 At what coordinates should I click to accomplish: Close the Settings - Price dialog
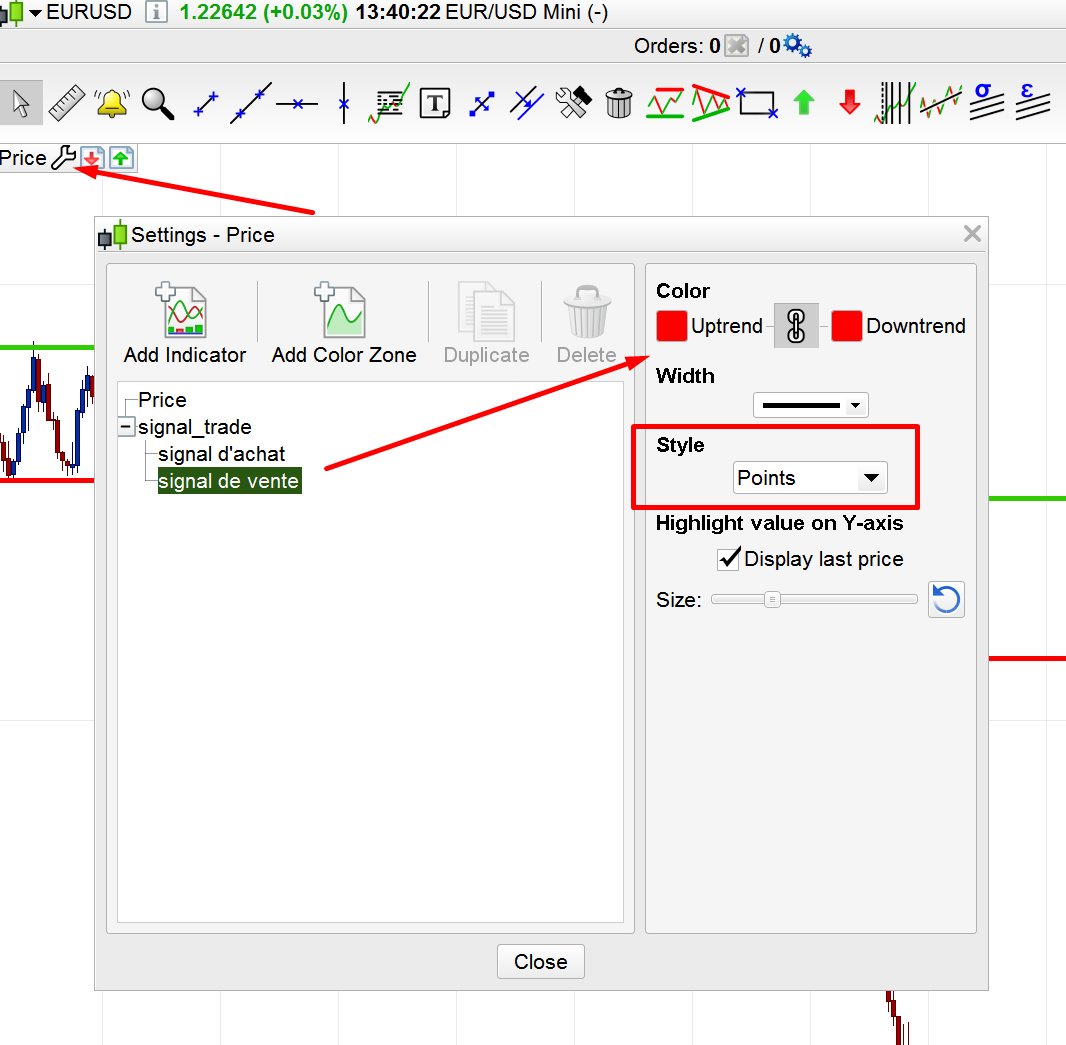point(972,234)
